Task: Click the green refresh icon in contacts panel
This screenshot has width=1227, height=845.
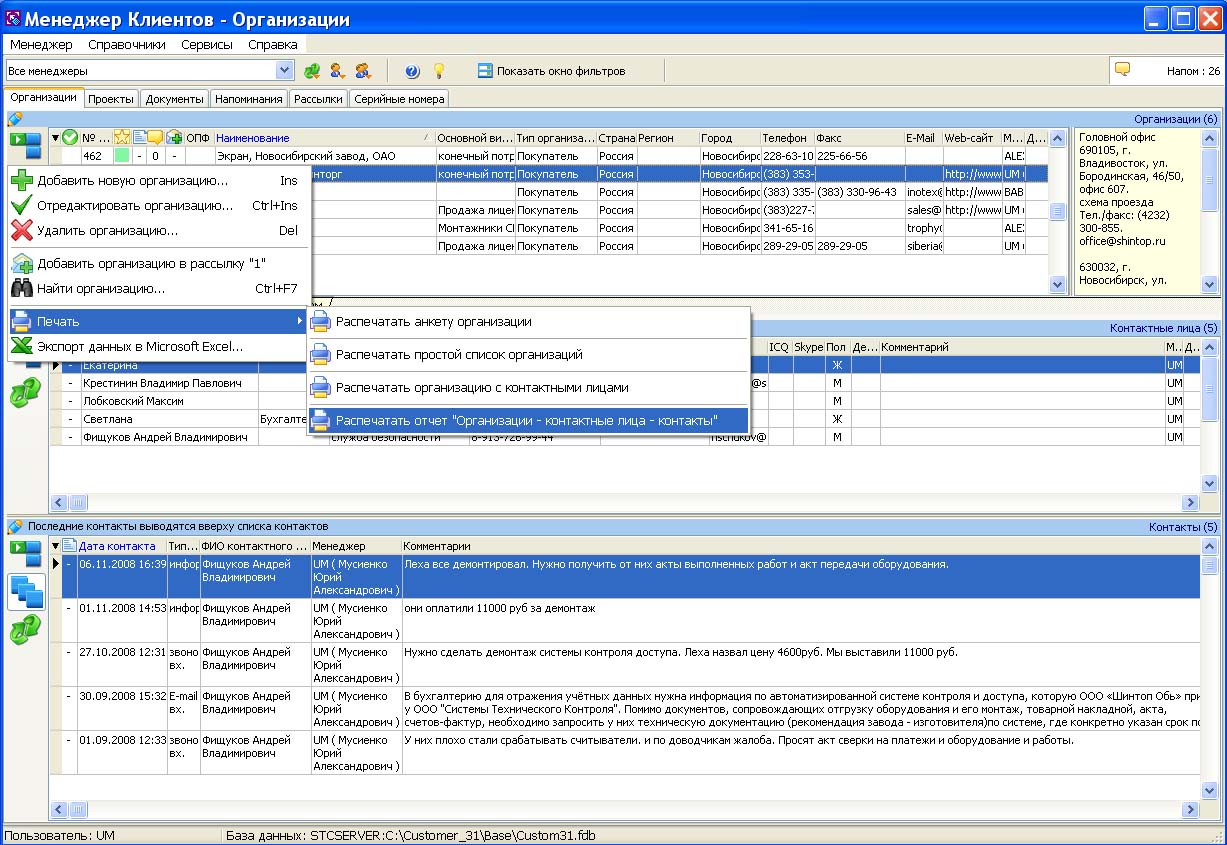Action: tap(25, 629)
